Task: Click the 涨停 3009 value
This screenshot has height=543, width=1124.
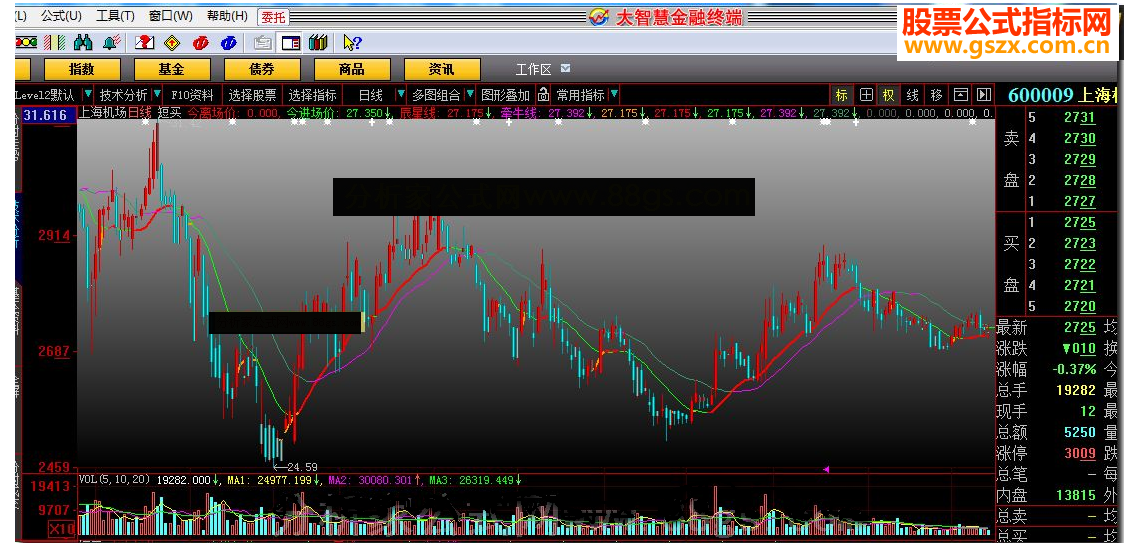Action: (x=1080, y=453)
